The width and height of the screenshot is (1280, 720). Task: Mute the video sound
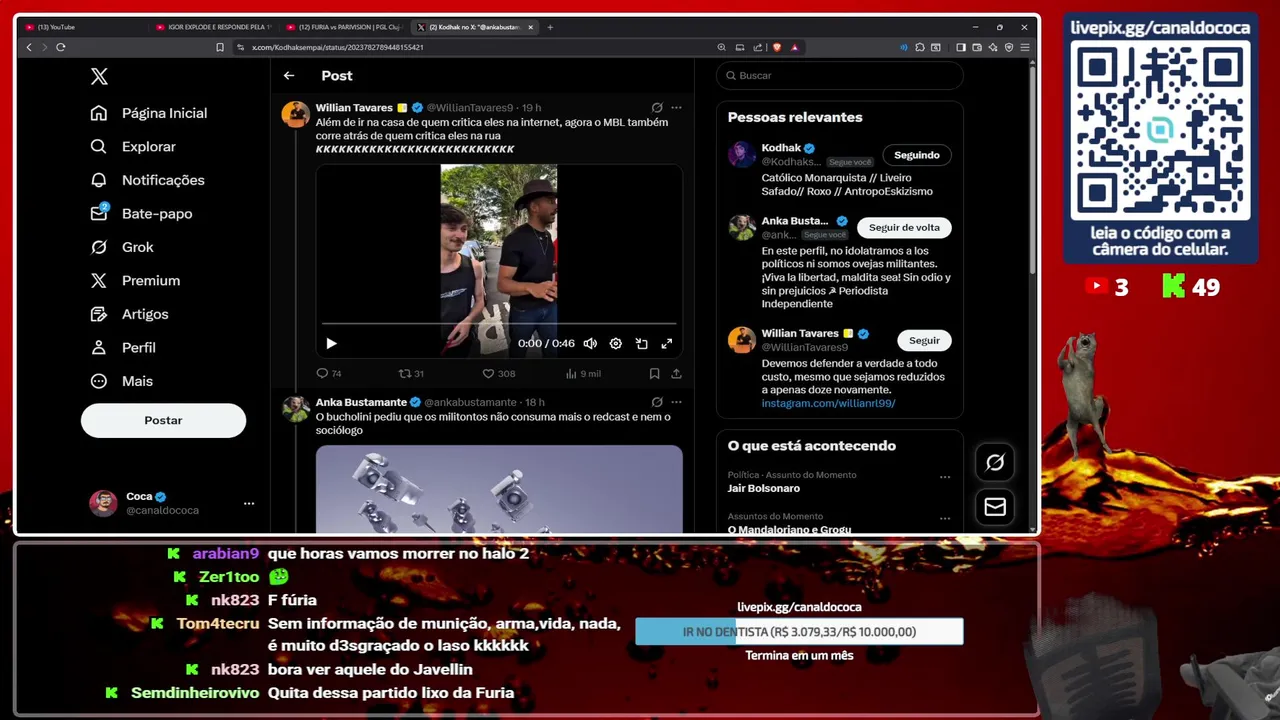point(590,343)
